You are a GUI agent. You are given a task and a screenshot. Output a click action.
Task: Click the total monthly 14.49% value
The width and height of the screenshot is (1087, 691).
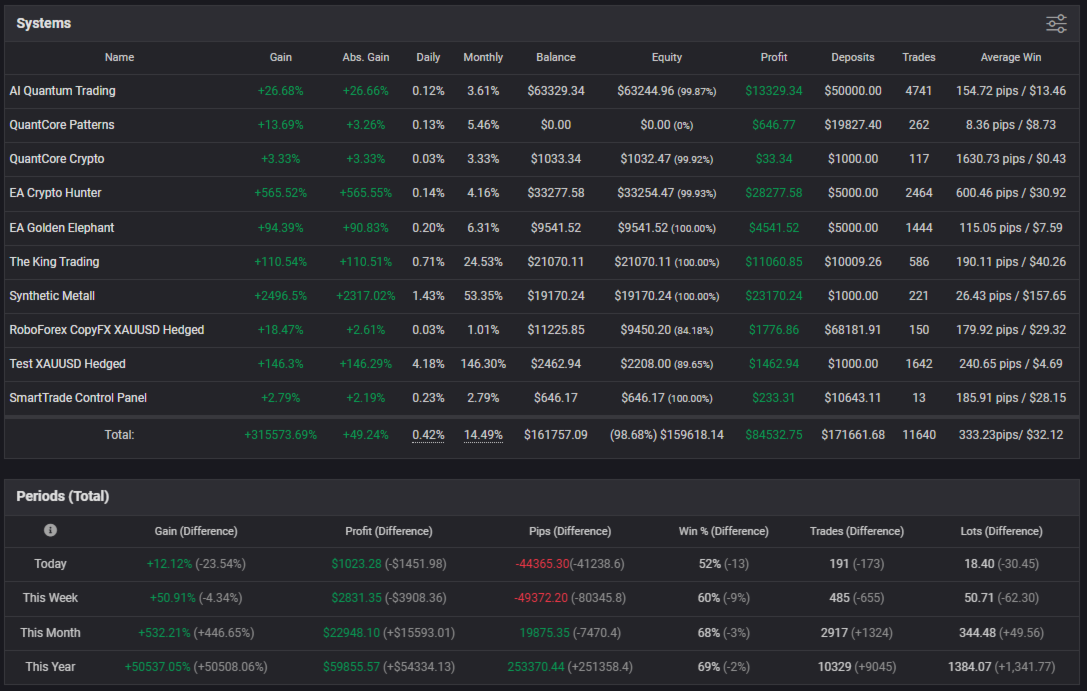(x=483, y=435)
